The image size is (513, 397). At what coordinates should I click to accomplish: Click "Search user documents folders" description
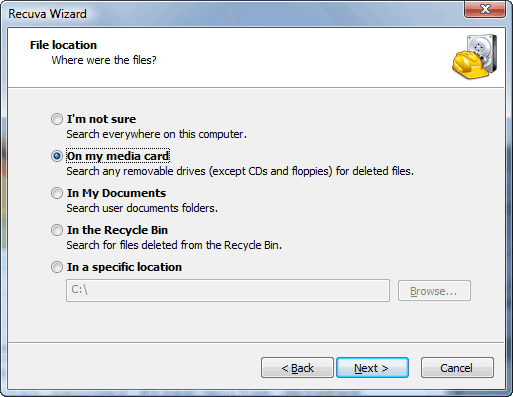click(x=142, y=208)
